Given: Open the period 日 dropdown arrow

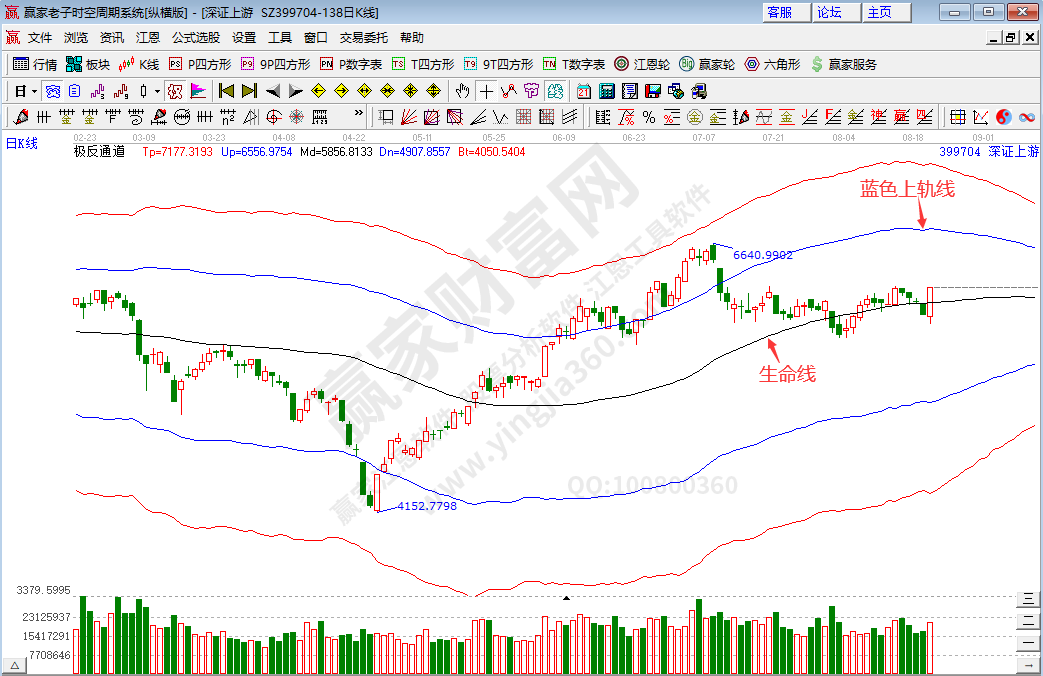Looking at the screenshot, I should 33,91.
